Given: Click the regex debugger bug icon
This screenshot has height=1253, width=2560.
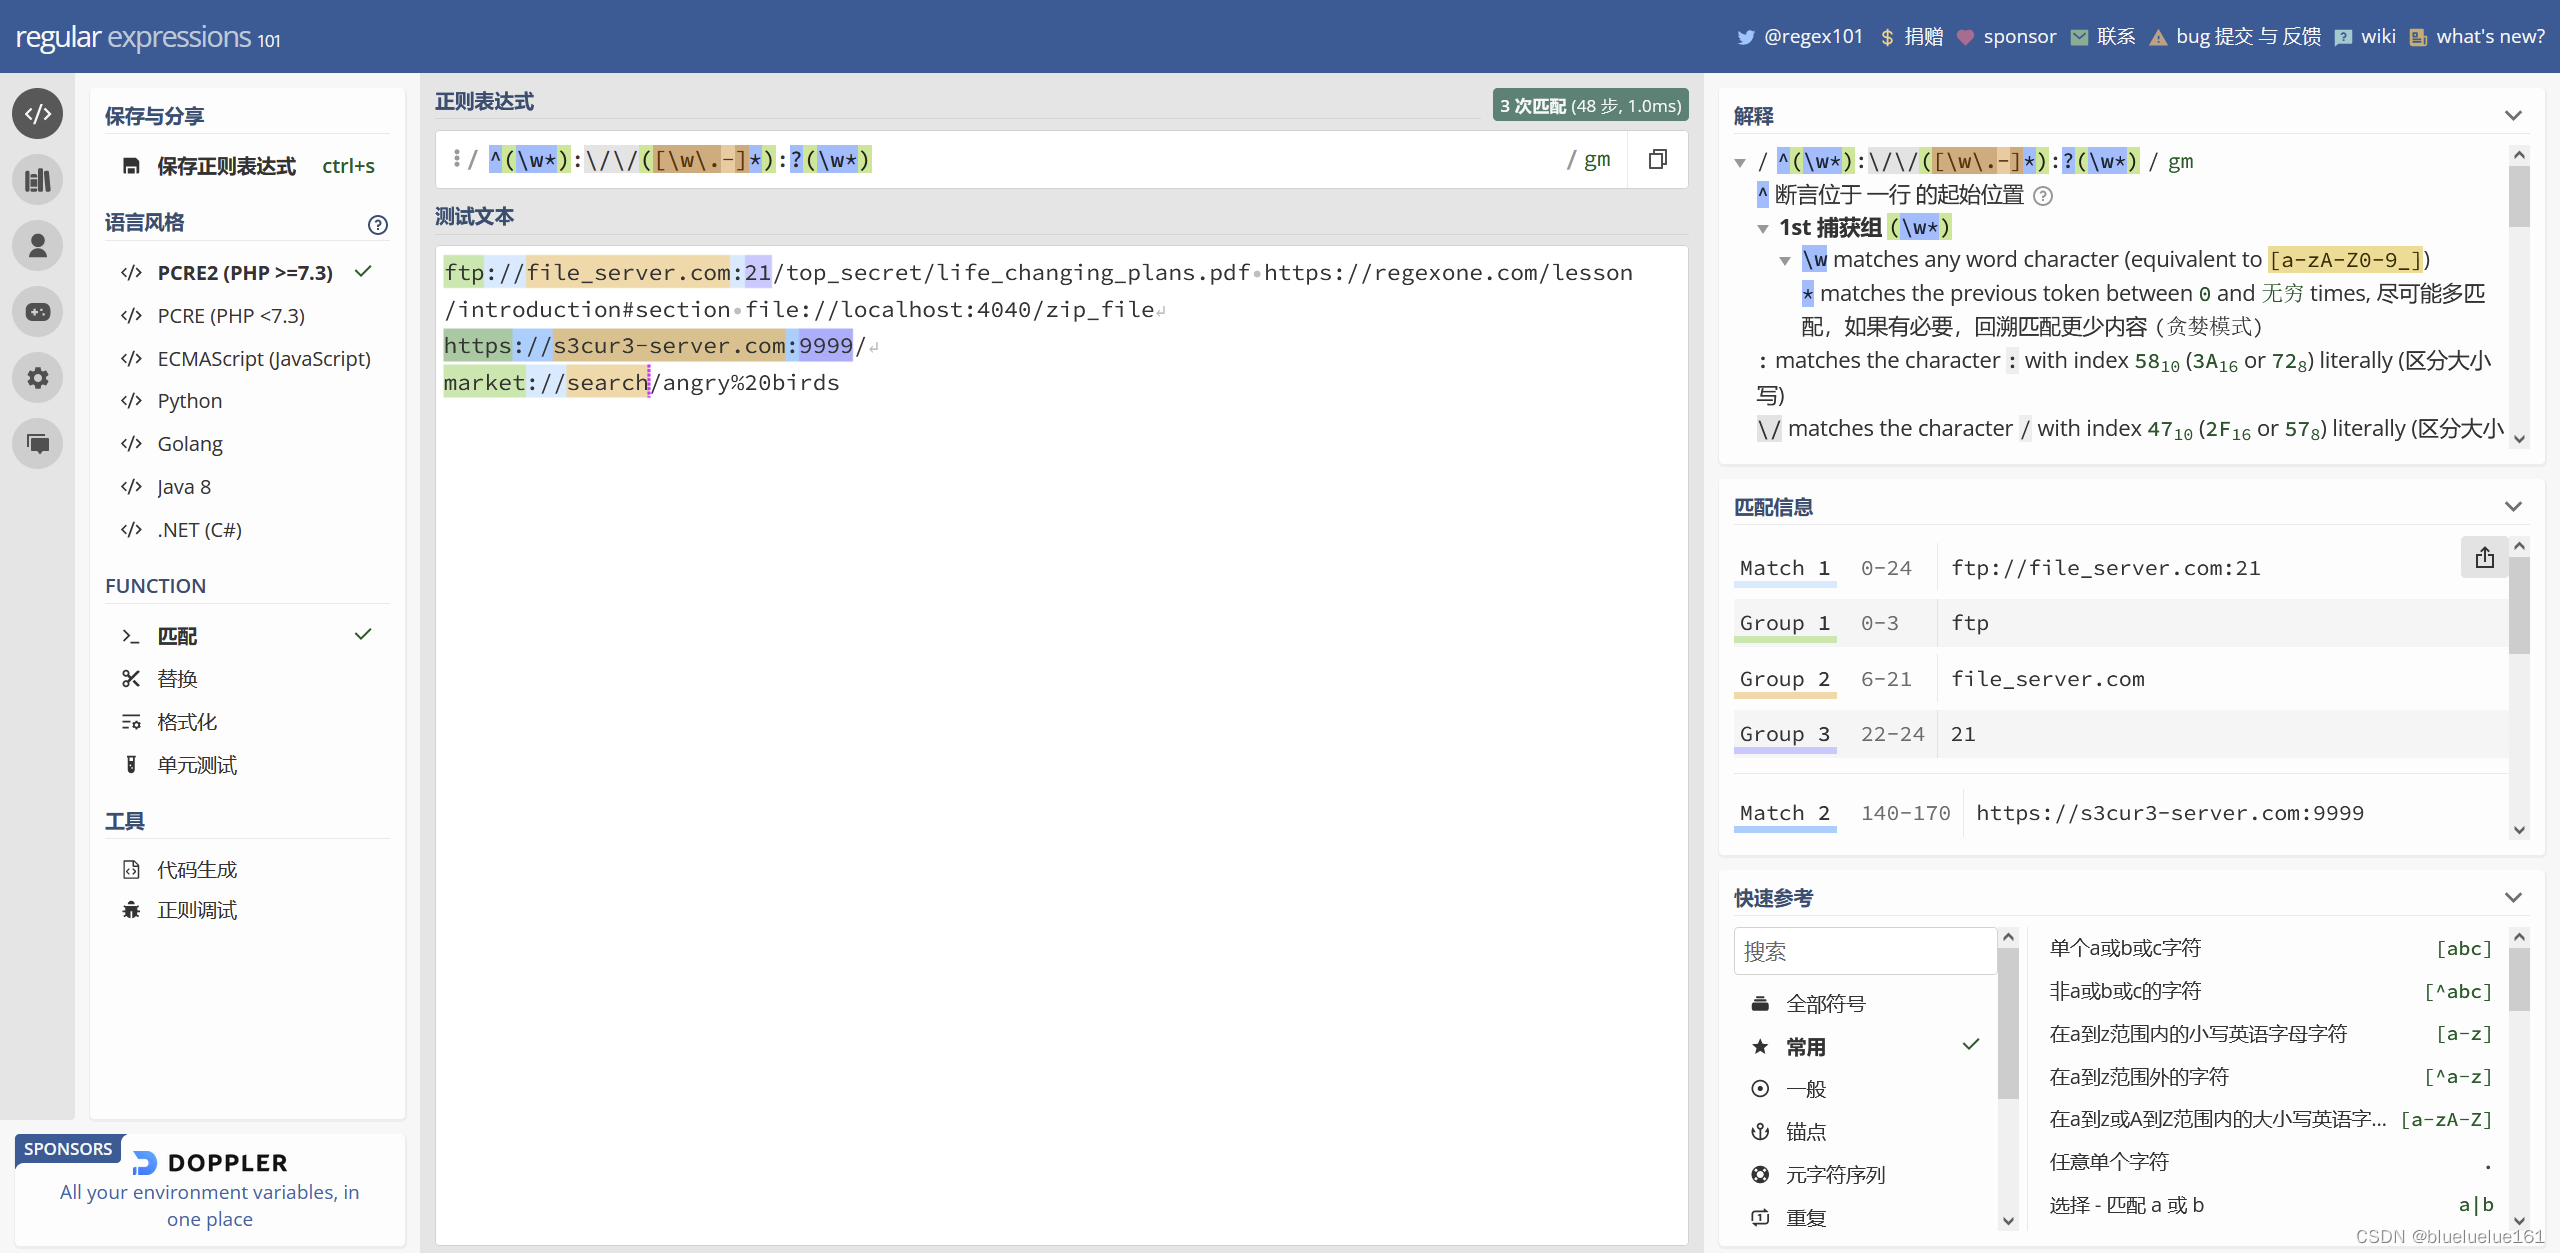Looking at the screenshot, I should 131,910.
